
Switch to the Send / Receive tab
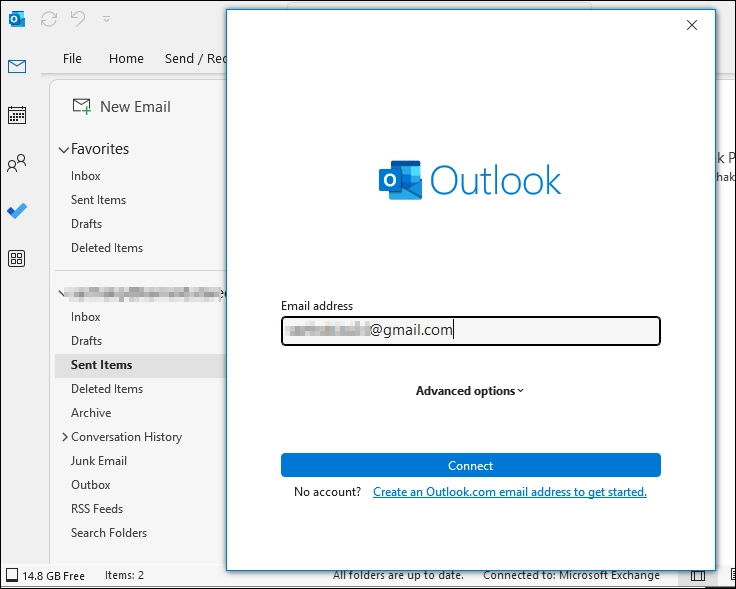tap(195, 59)
